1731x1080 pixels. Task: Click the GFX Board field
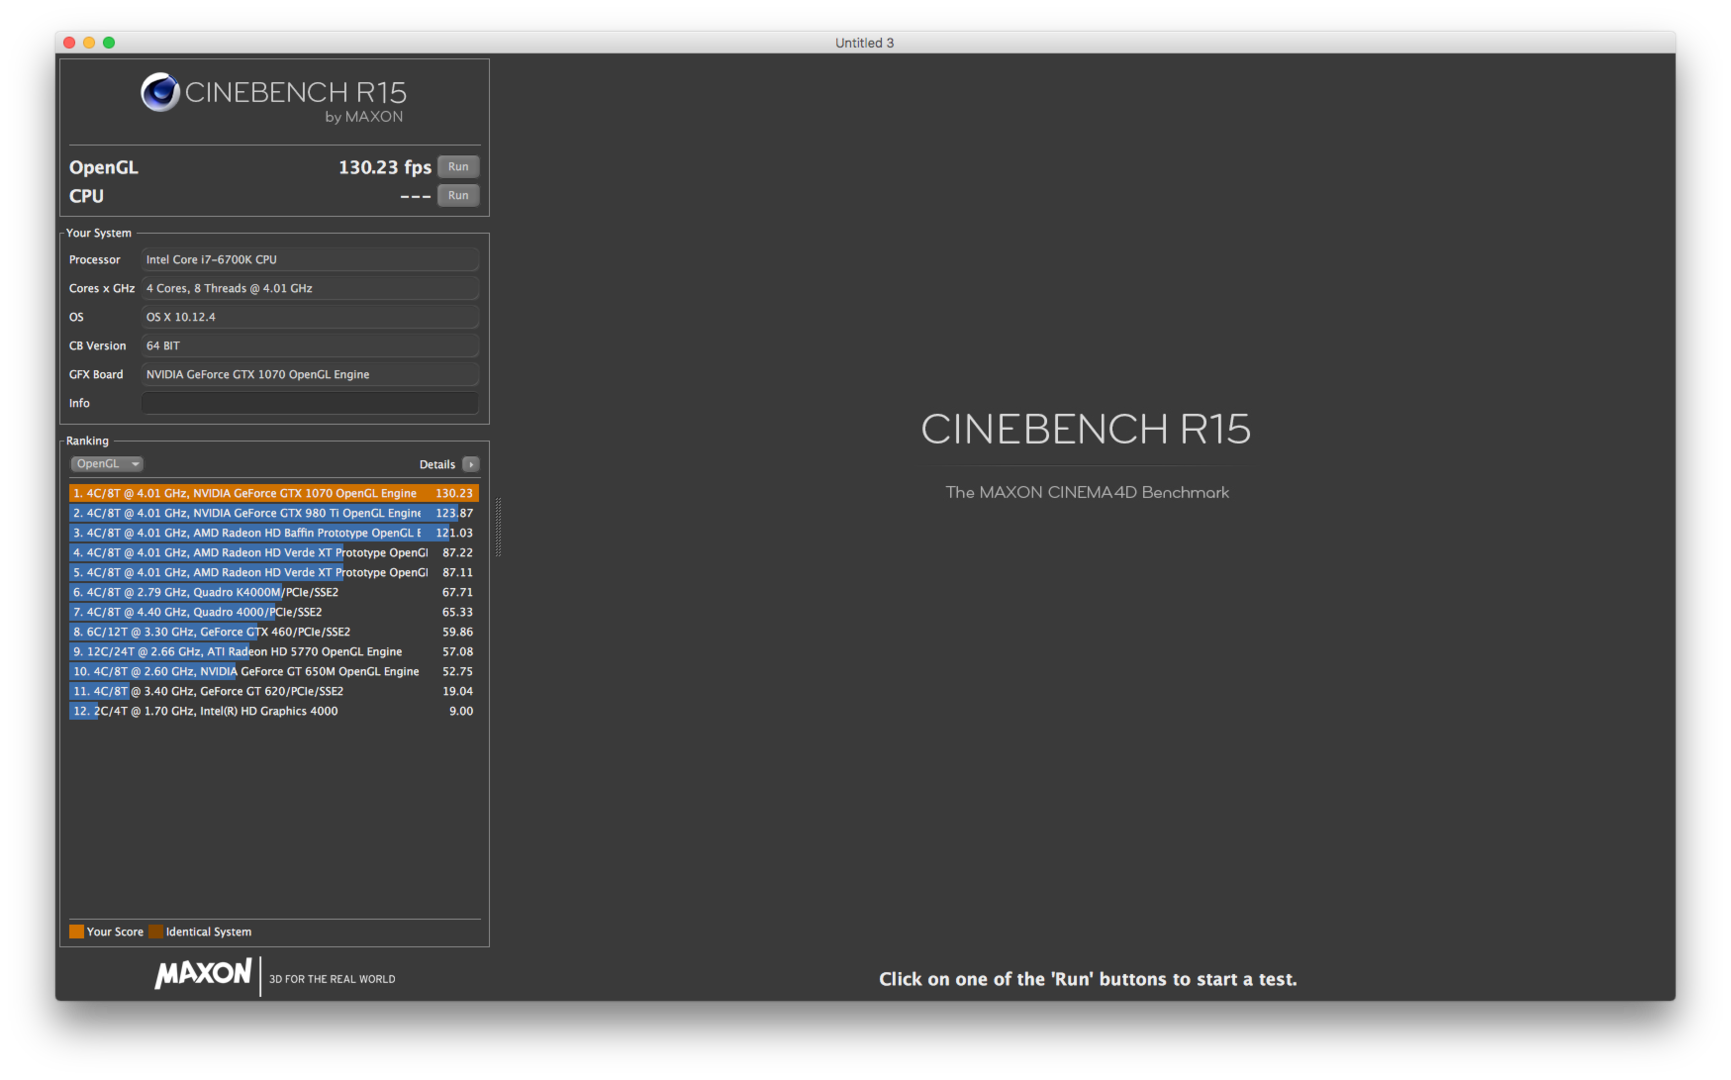pyautogui.click(x=309, y=375)
